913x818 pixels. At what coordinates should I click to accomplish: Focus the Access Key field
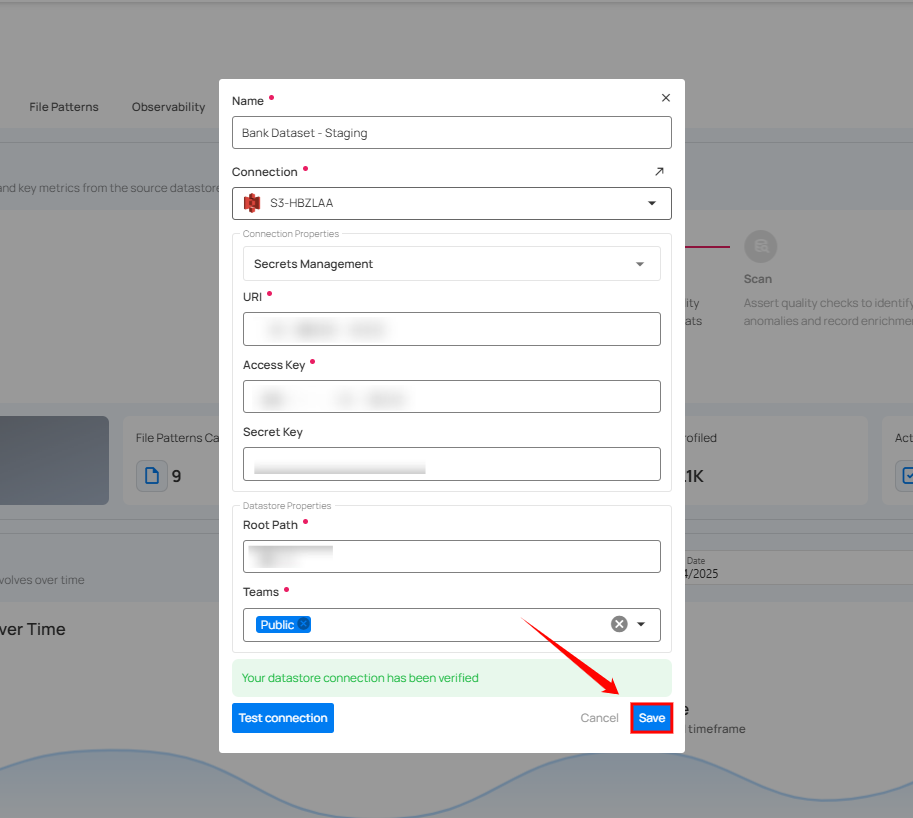(451, 397)
